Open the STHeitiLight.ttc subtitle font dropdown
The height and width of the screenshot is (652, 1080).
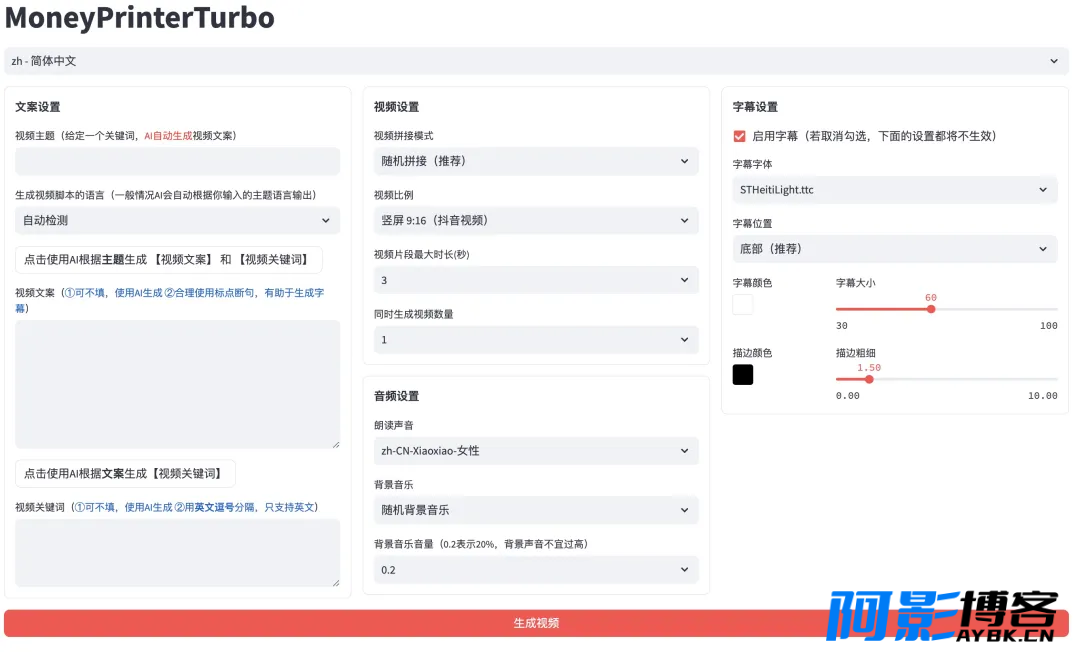(894, 190)
